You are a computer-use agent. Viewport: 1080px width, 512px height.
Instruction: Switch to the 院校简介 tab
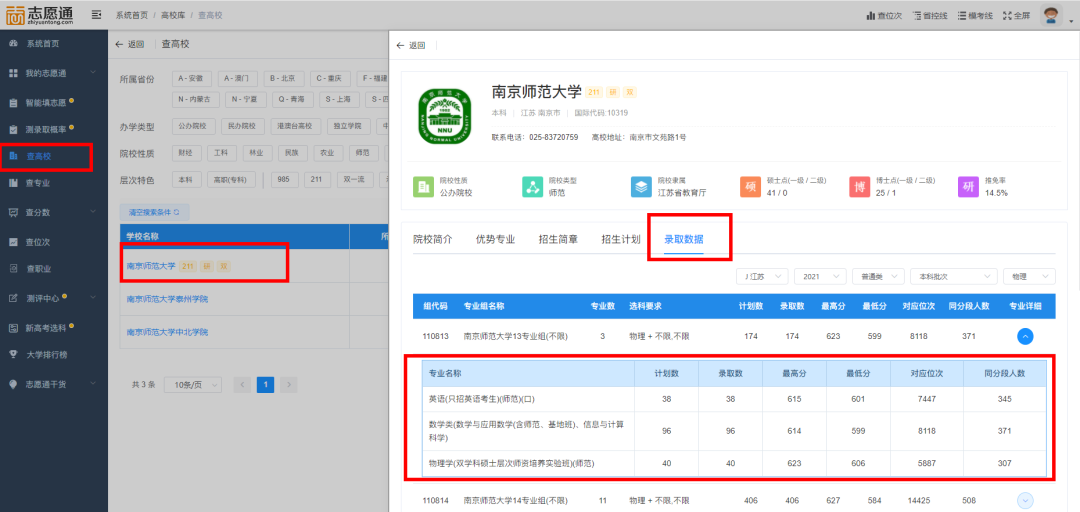pos(433,240)
